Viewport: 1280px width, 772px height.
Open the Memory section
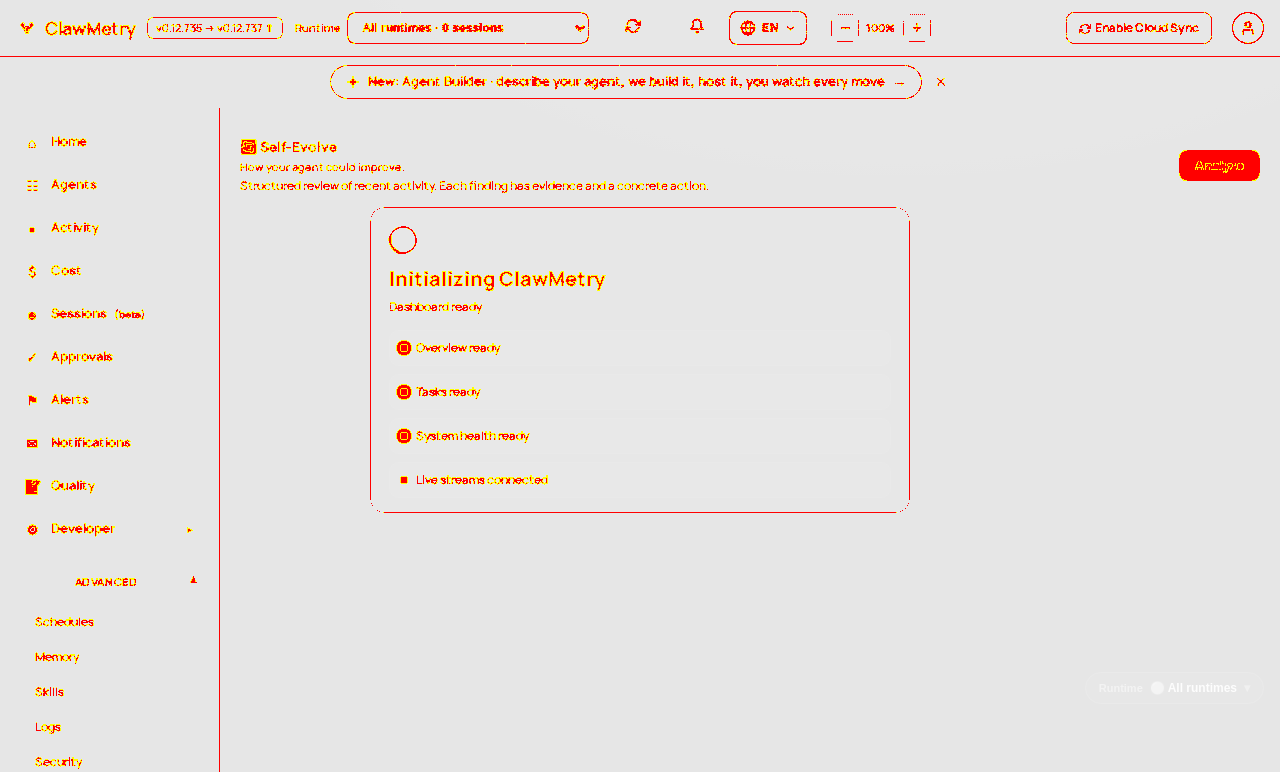[x=57, y=657]
